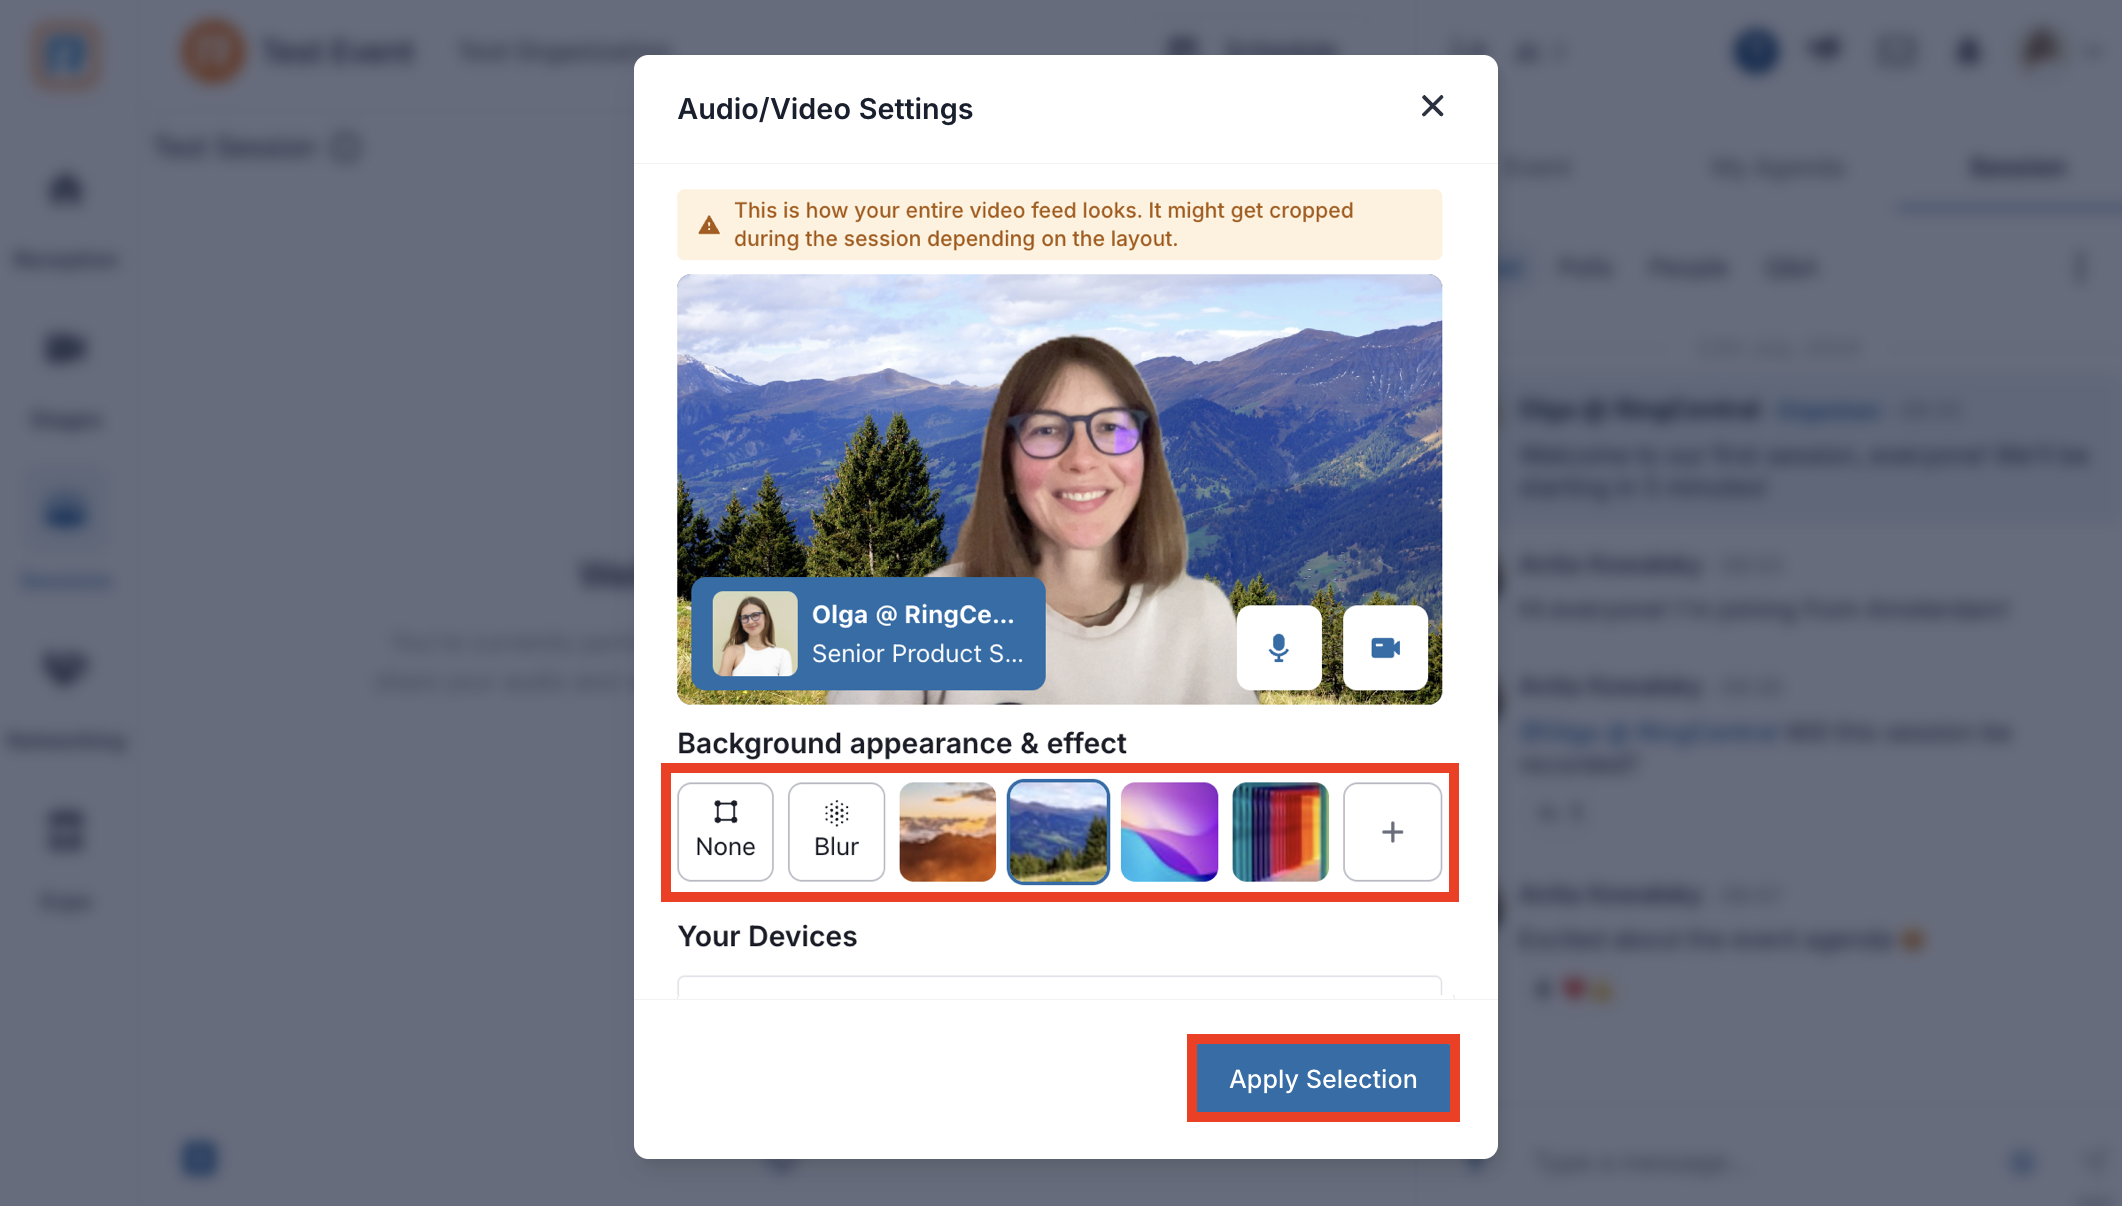Select the None background option
Screen dimensions: 2122x1206
click(725, 832)
